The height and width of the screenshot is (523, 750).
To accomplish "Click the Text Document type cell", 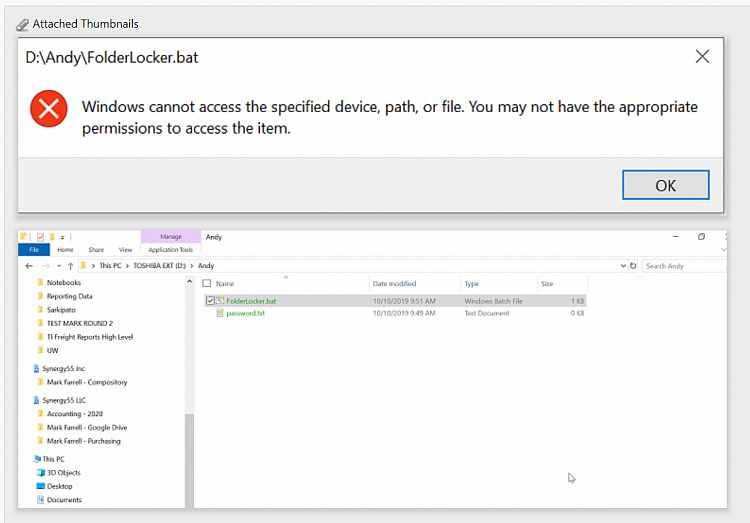I will click(x=486, y=313).
